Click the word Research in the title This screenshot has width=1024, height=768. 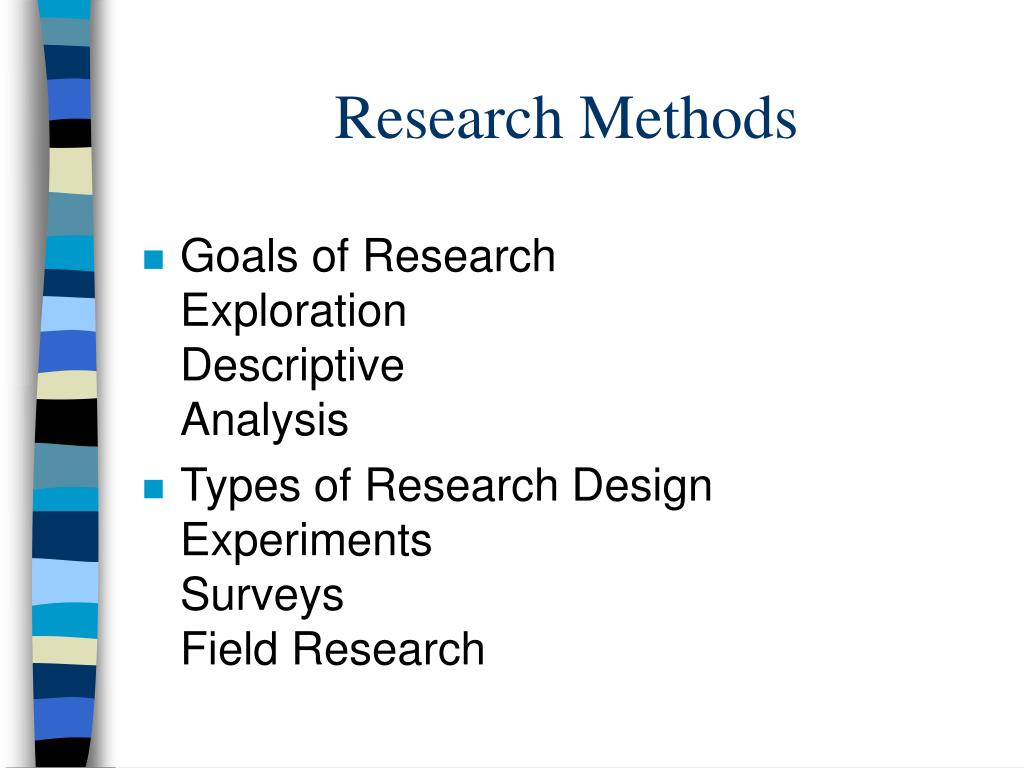click(x=448, y=118)
